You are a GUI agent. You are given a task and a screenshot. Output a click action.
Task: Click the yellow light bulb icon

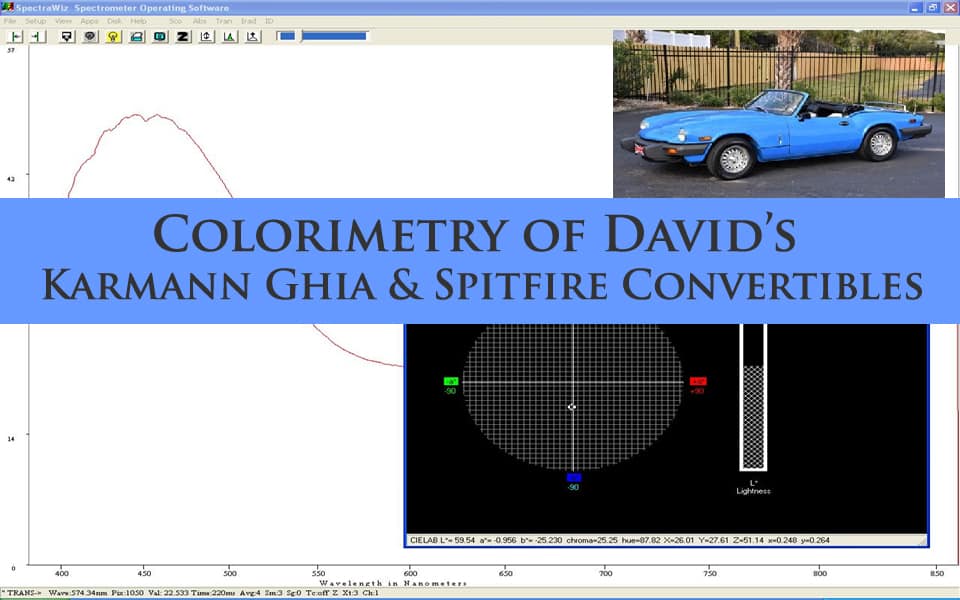113,37
